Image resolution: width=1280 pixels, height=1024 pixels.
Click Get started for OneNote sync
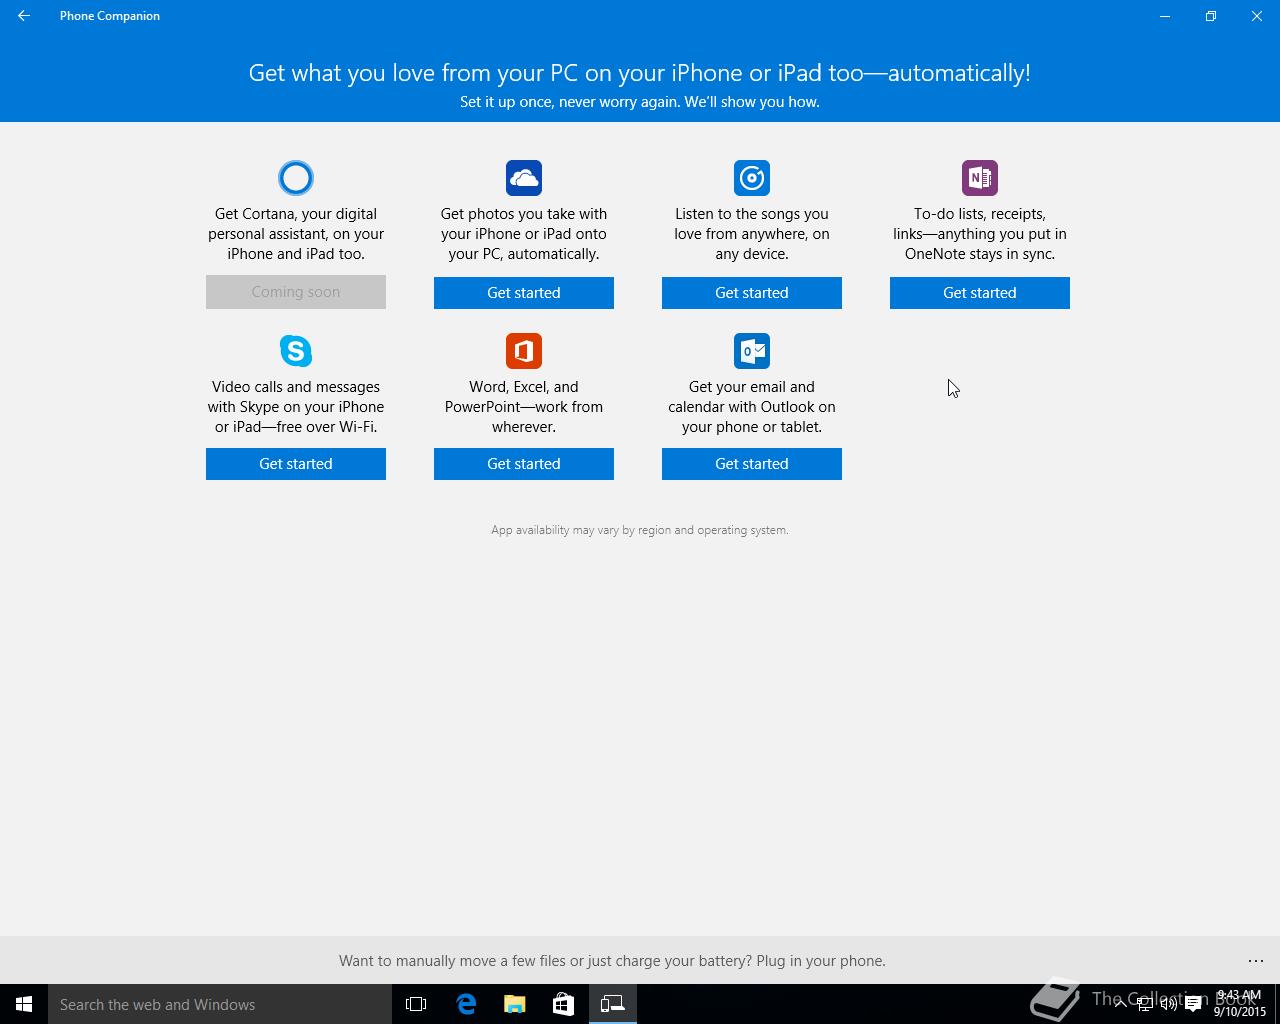(980, 293)
